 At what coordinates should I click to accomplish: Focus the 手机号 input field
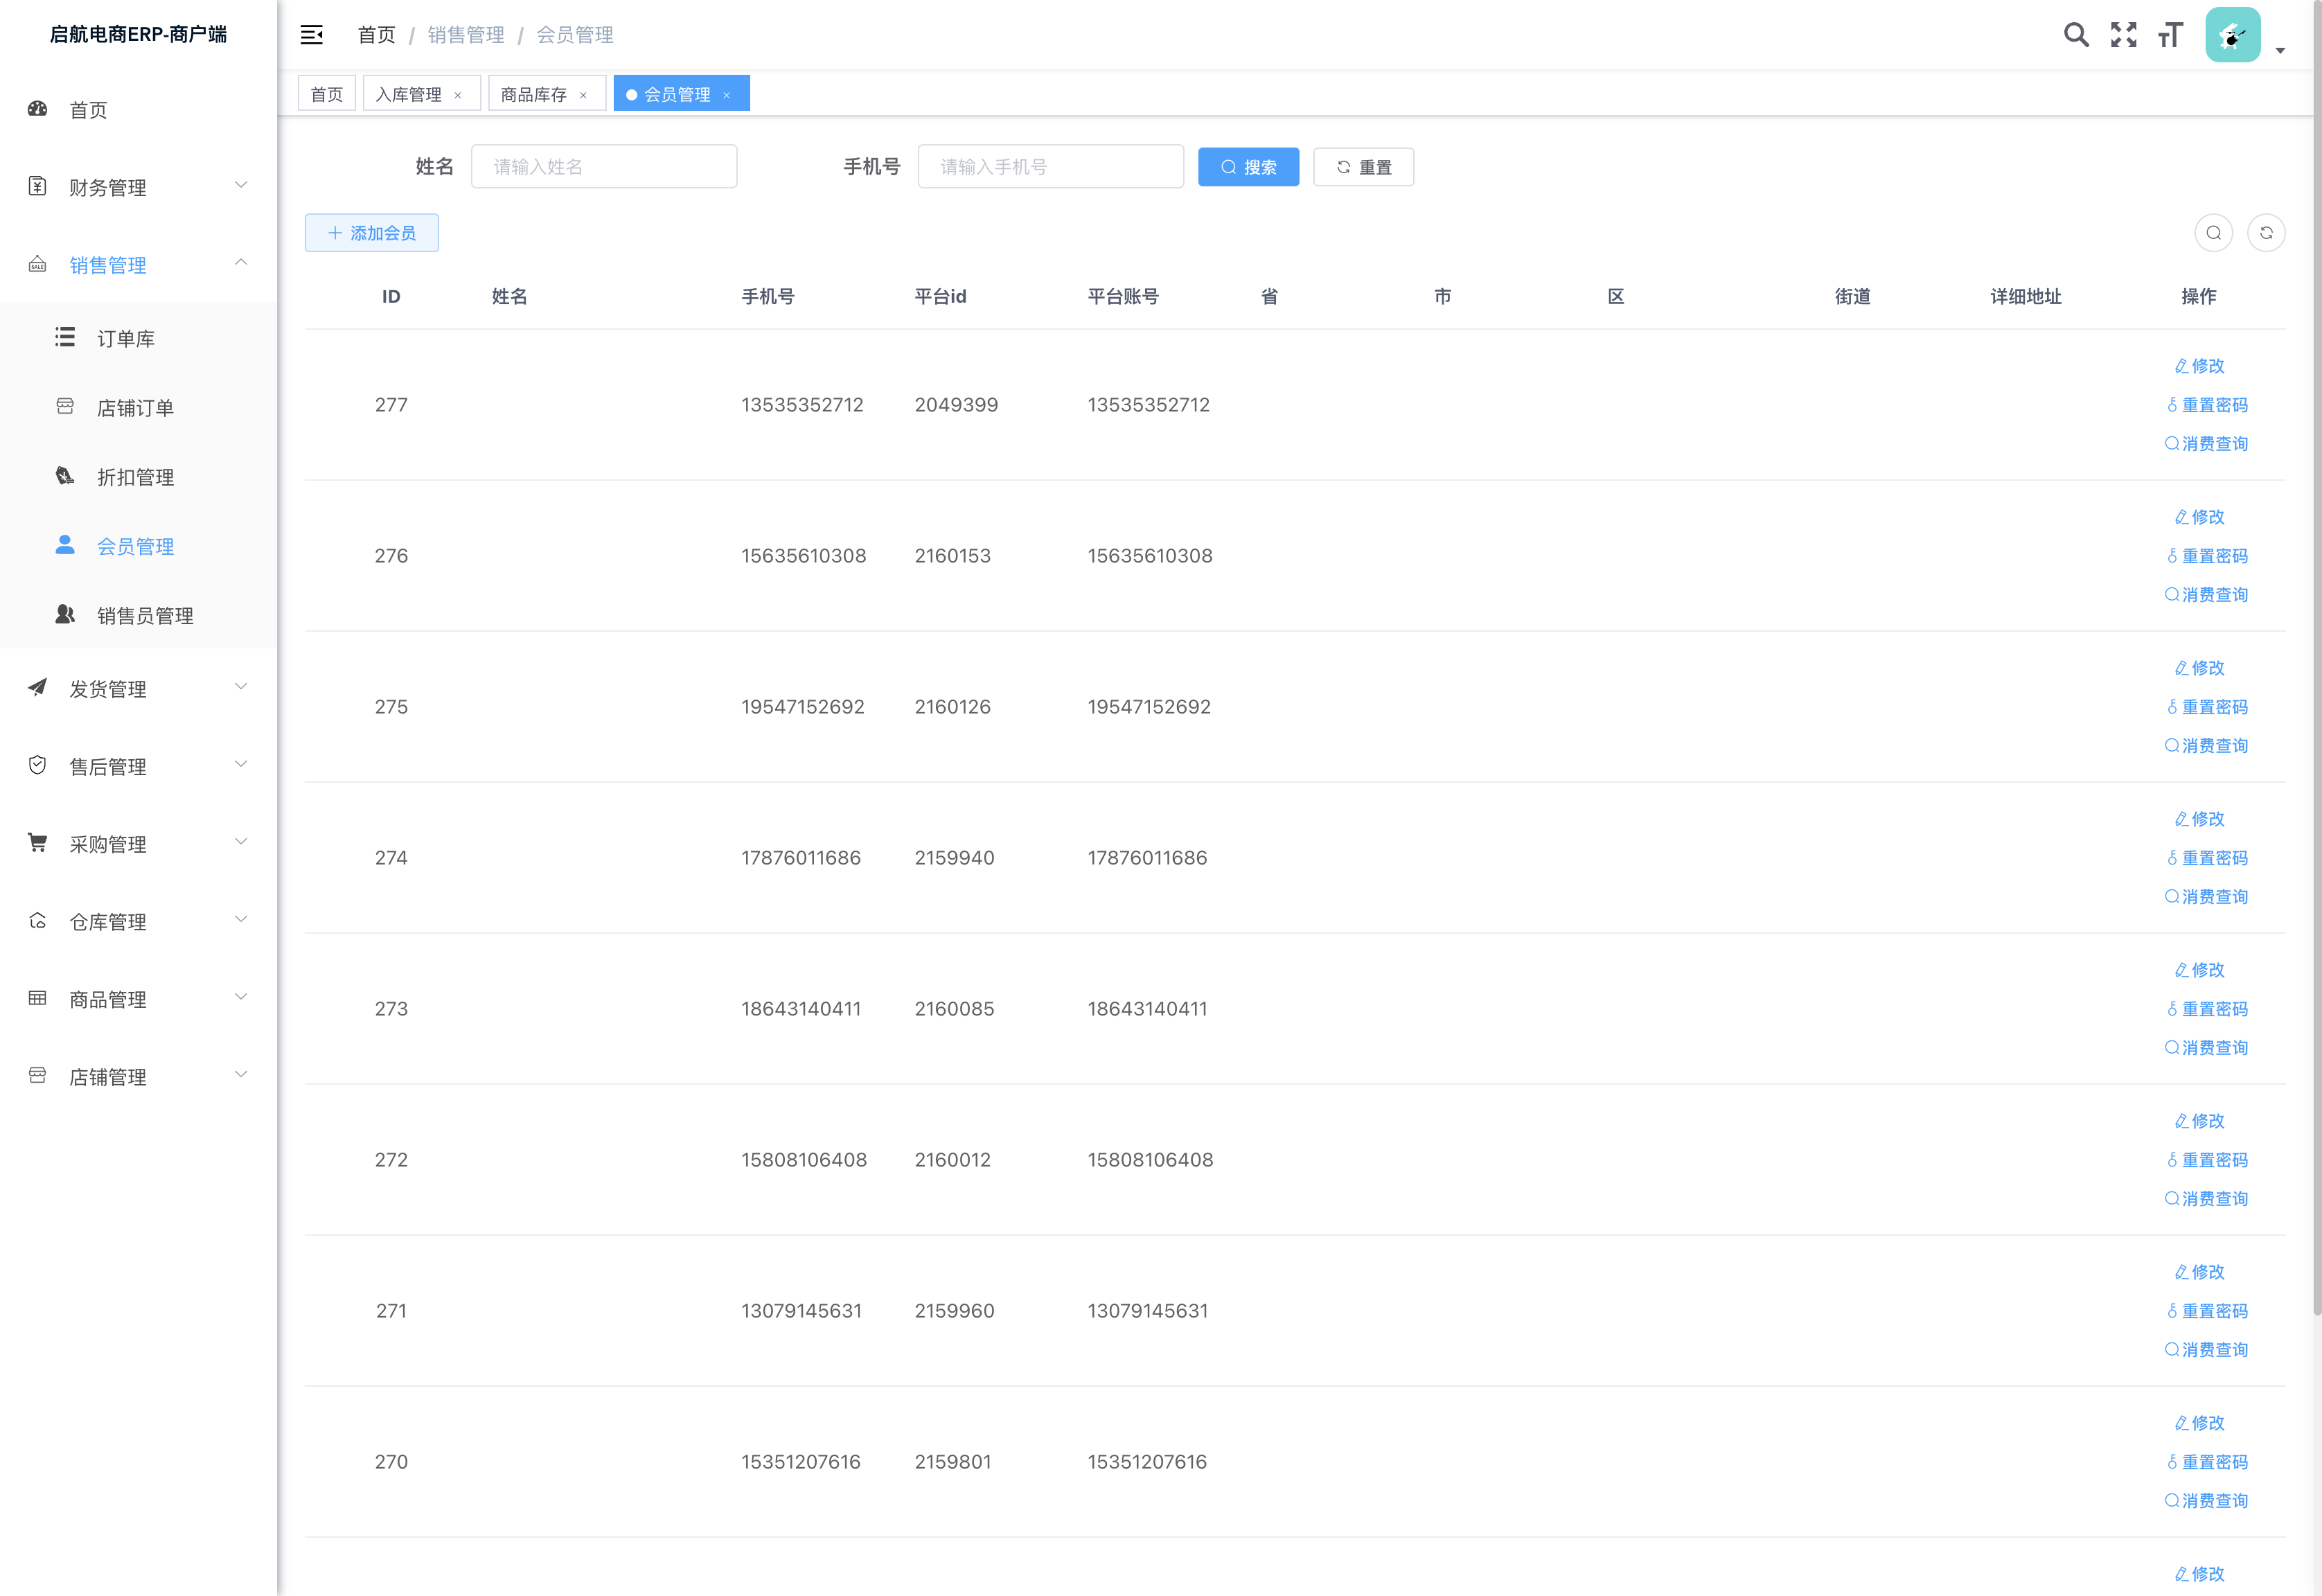[1050, 167]
